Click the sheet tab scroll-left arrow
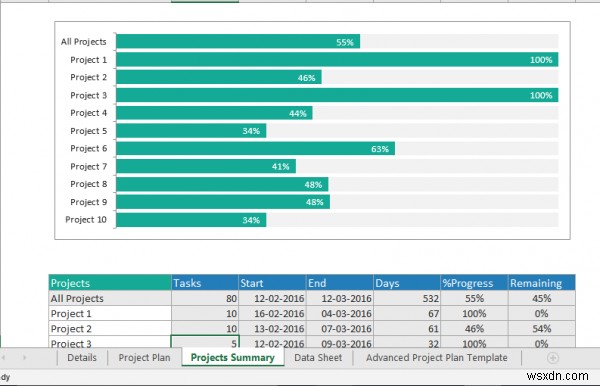Viewport: 600px width, 386px height. [x=3, y=358]
